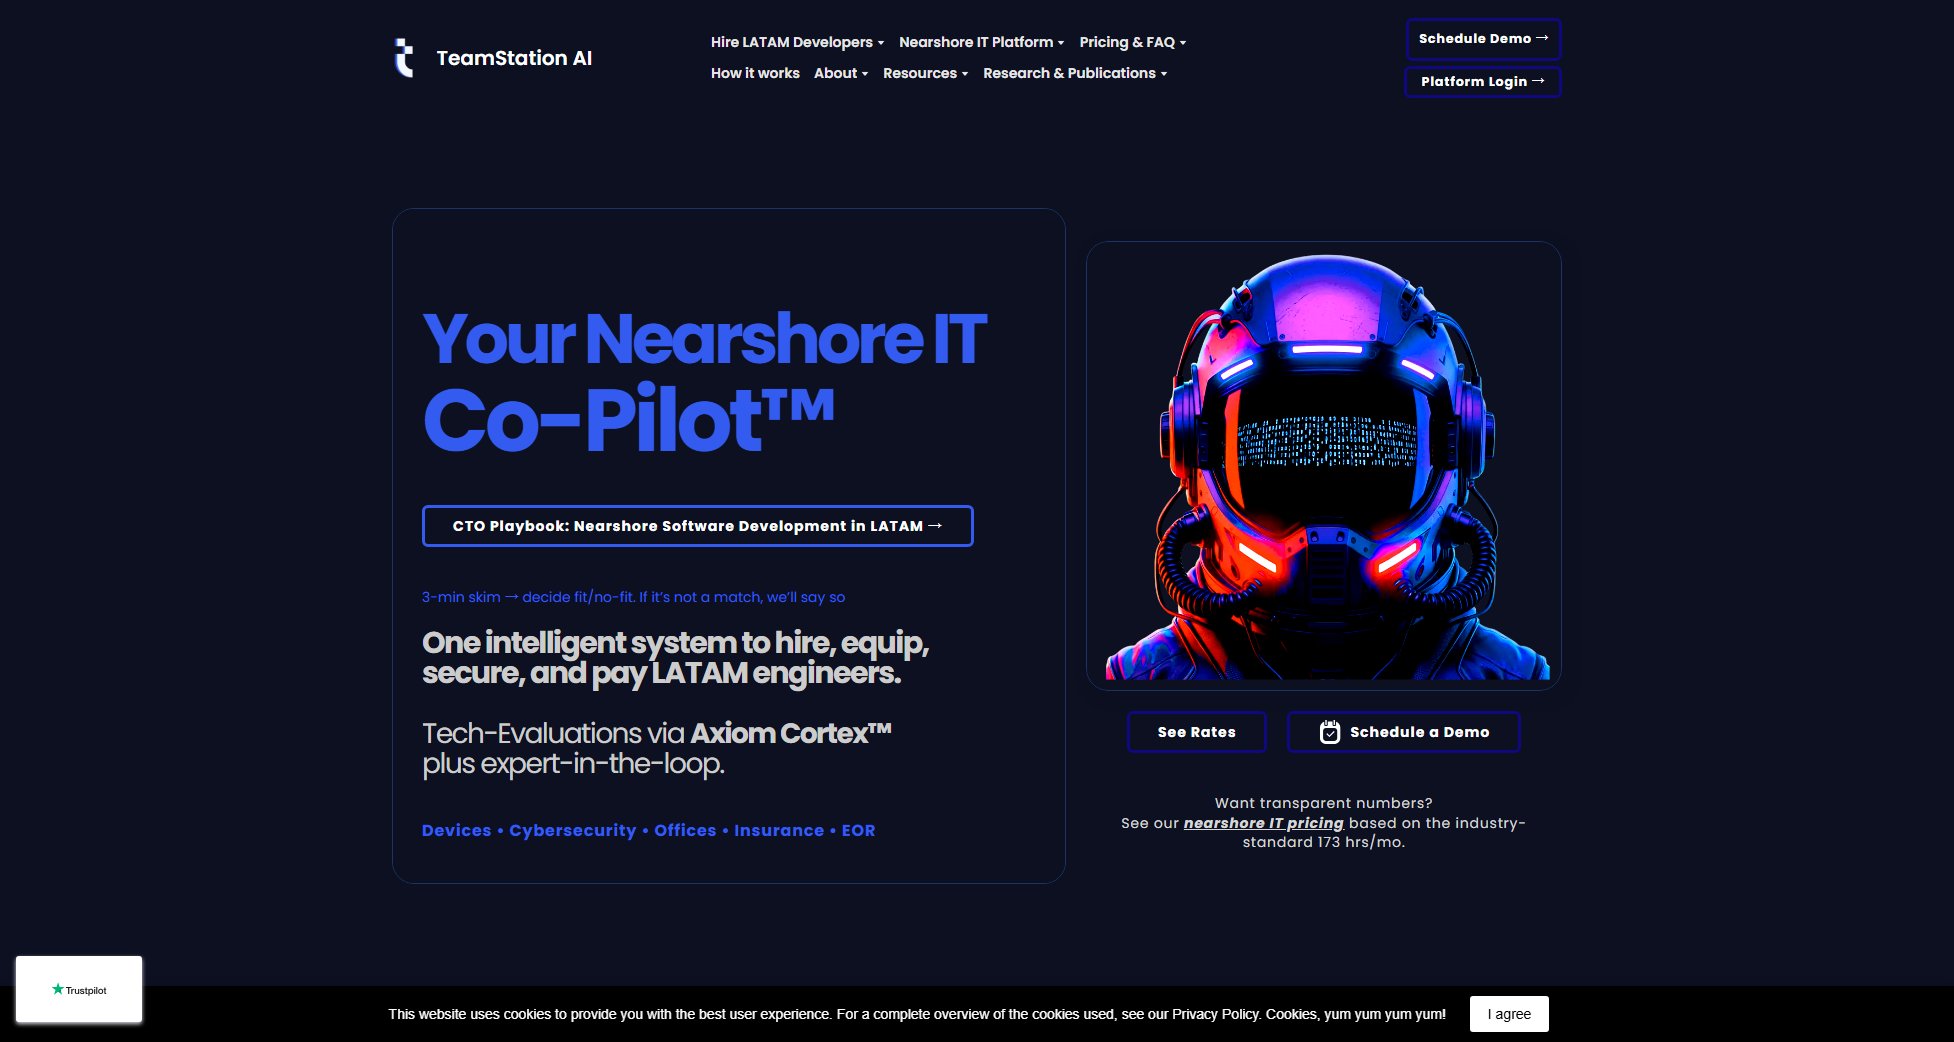Click the calendar icon in Schedule a Demo
This screenshot has height=1042, width=1954.
pos(1329,732)
